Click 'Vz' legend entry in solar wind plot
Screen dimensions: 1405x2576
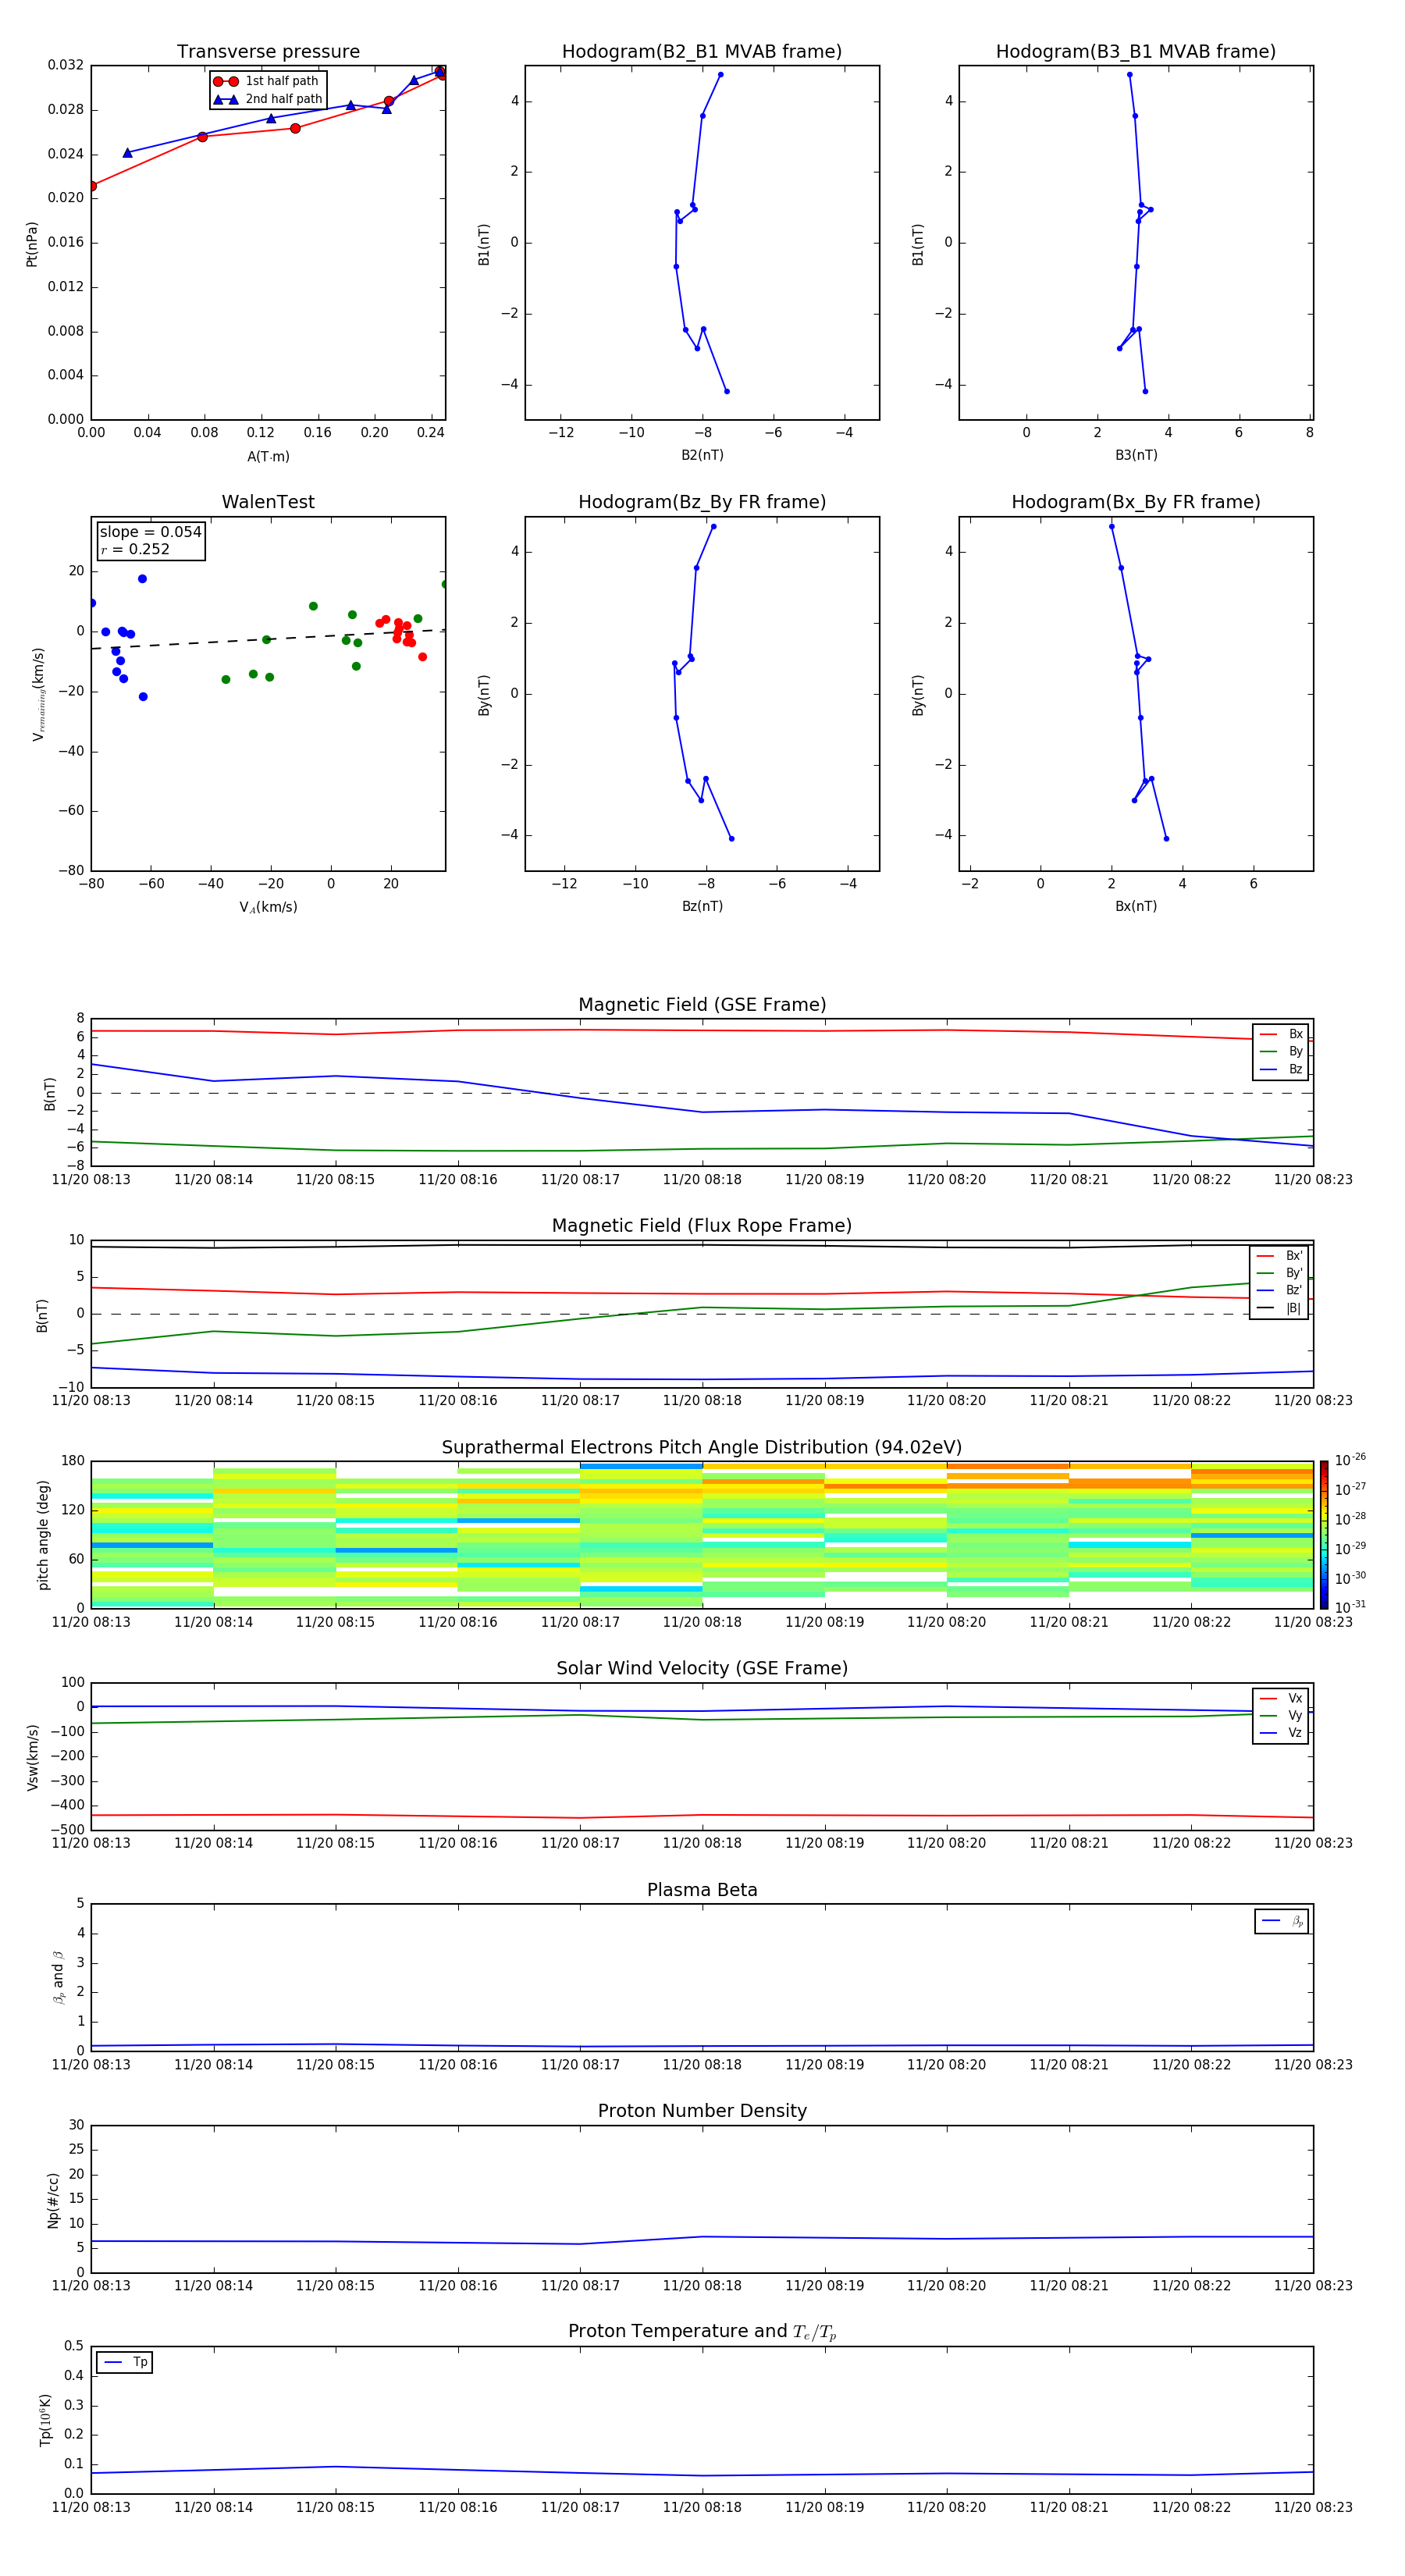[x=1281, y=1732]
